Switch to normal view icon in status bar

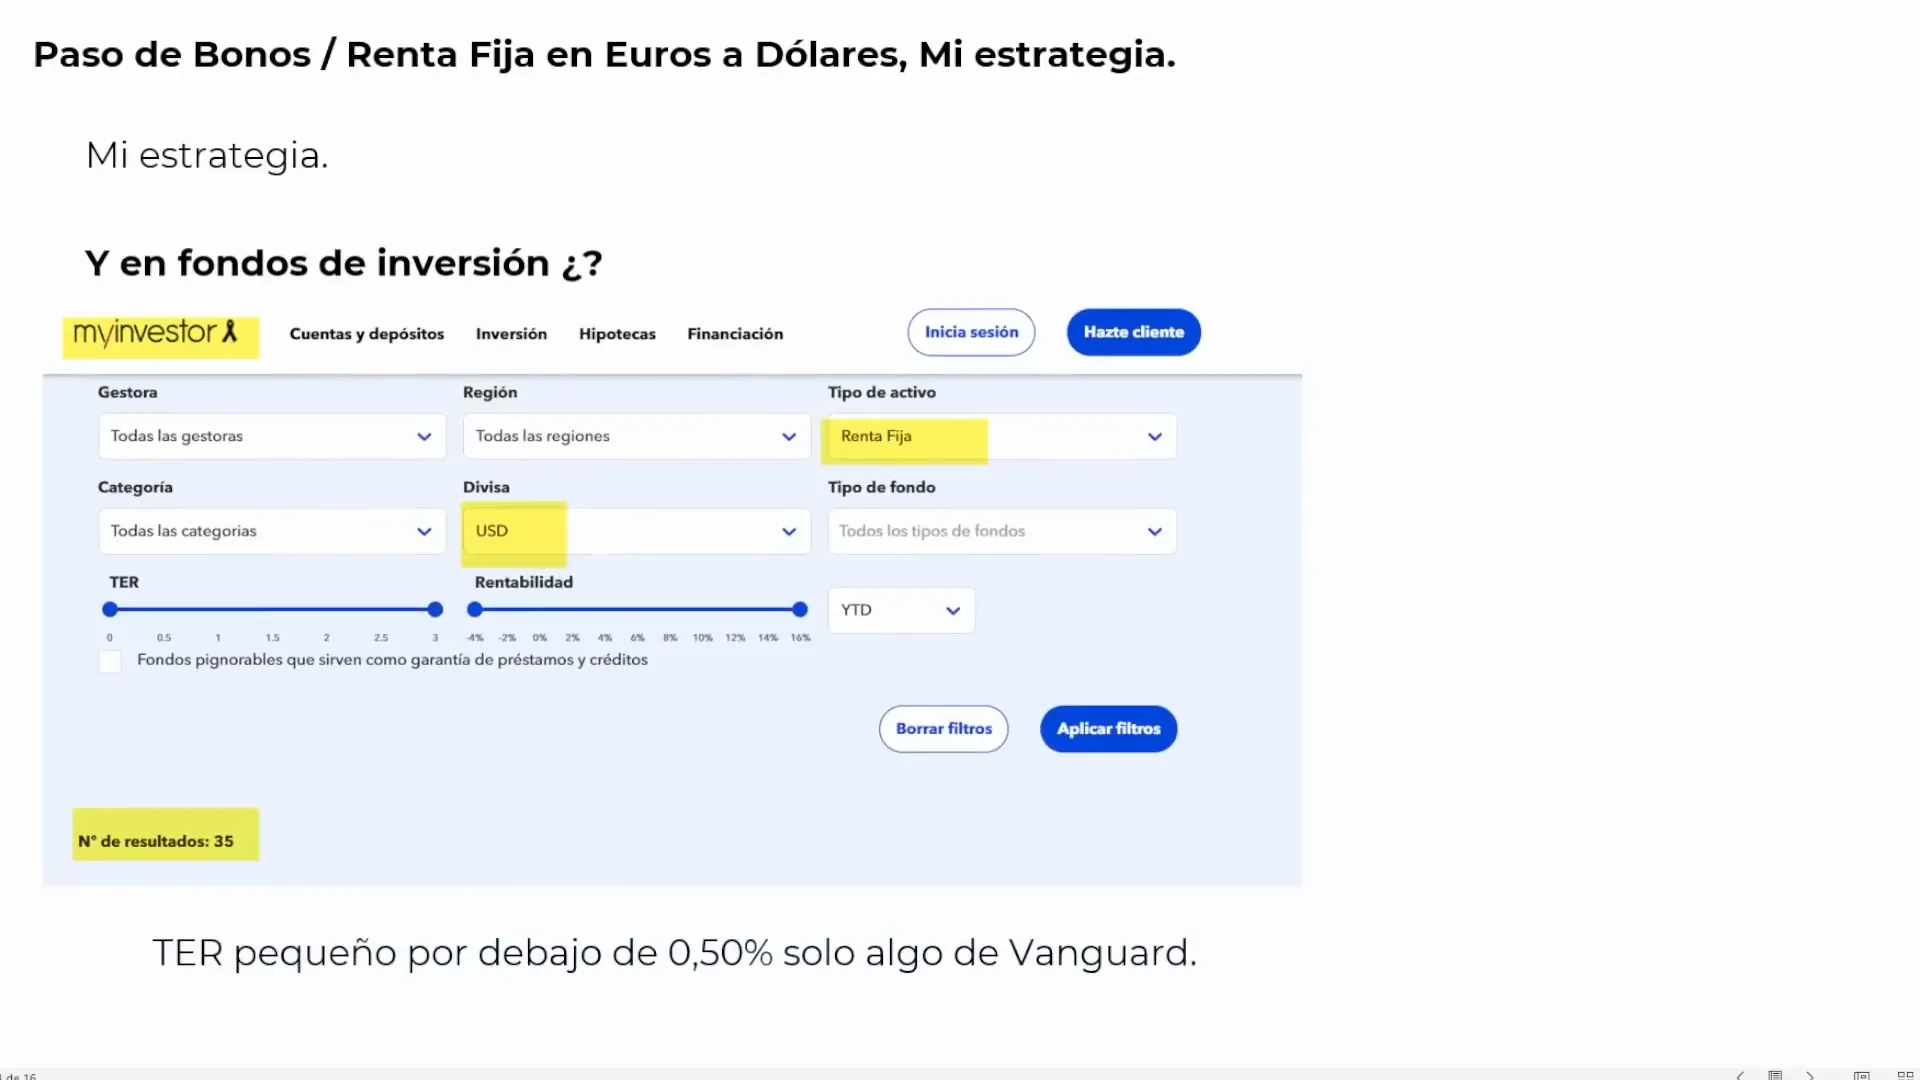click(1861, 1075)
